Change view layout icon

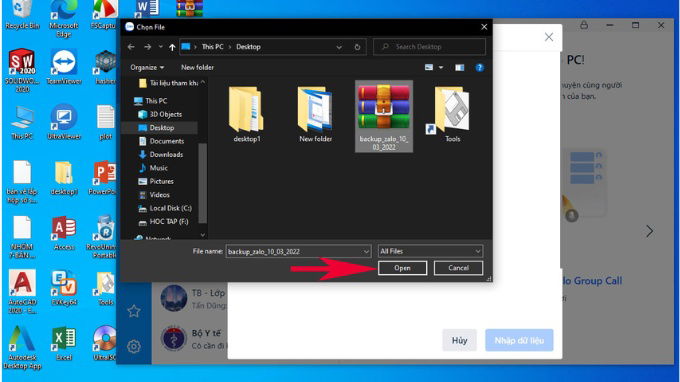point(429,68)
